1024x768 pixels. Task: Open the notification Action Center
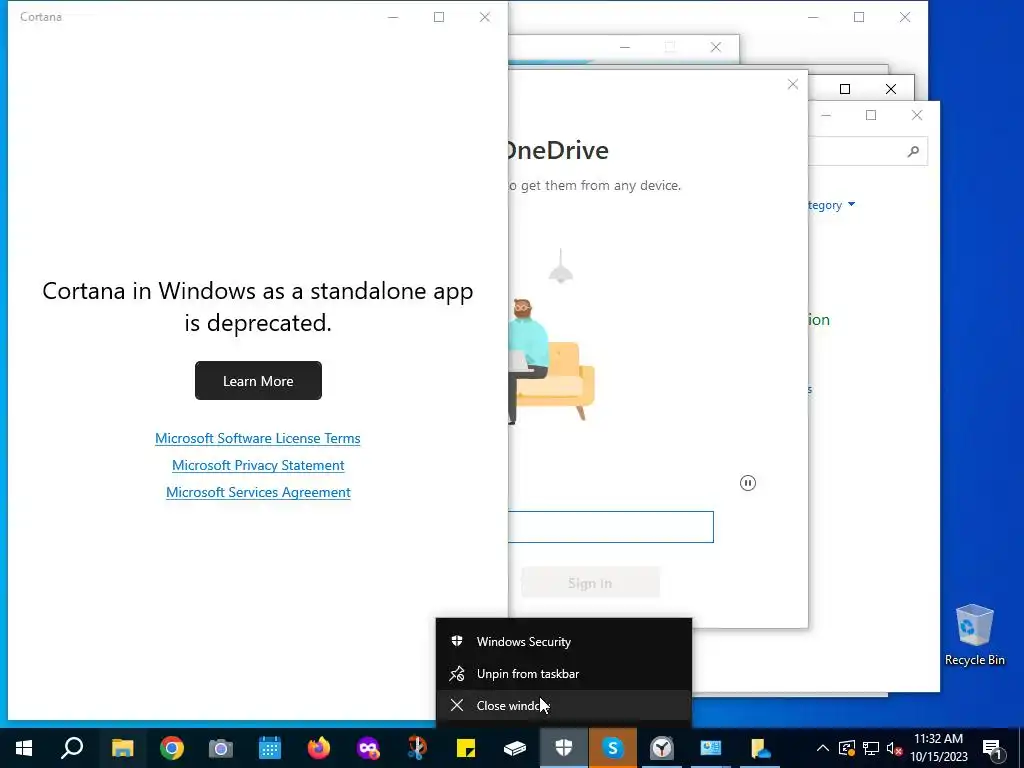click(x=992, y=748)
